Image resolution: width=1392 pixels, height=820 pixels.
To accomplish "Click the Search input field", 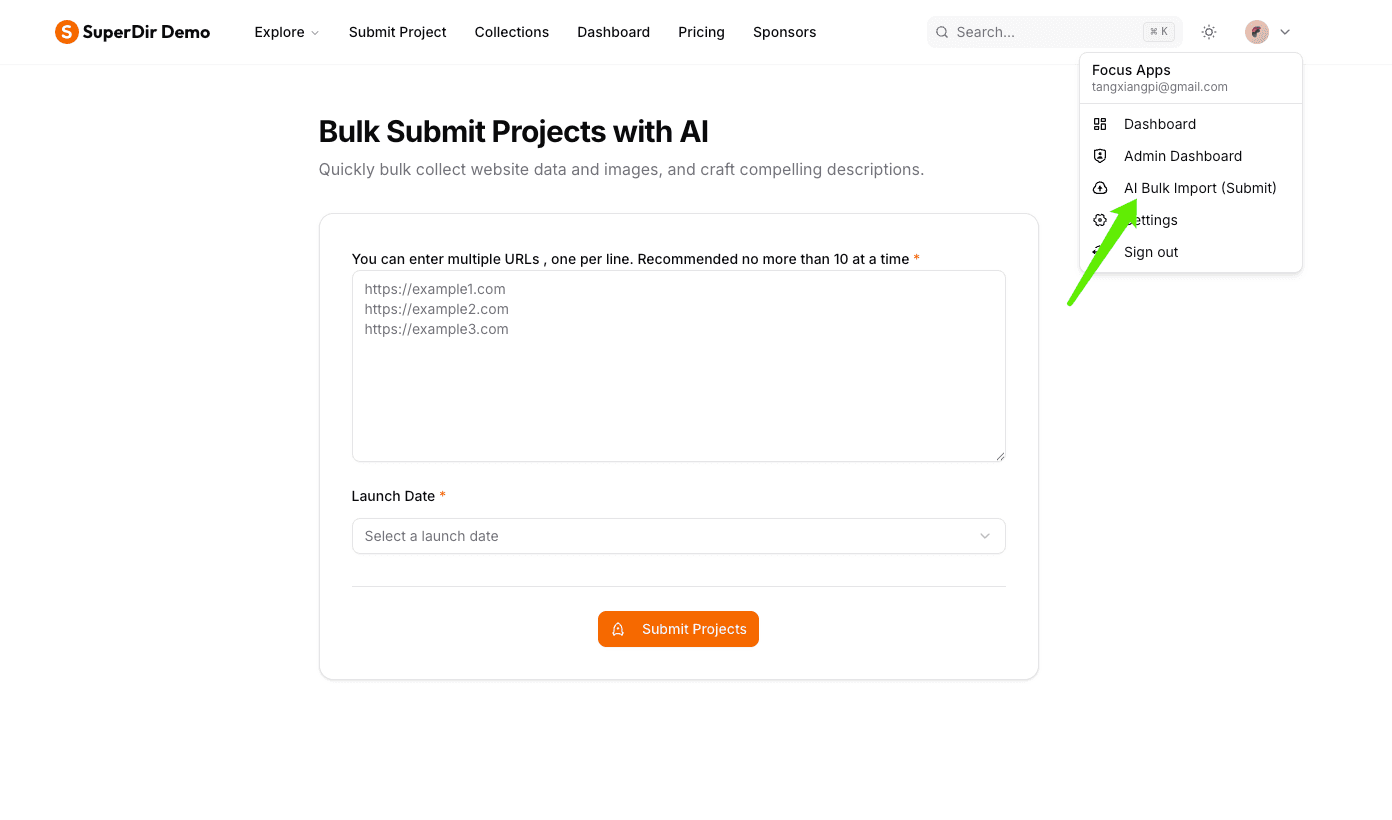I will click(x=1054, y=32).
